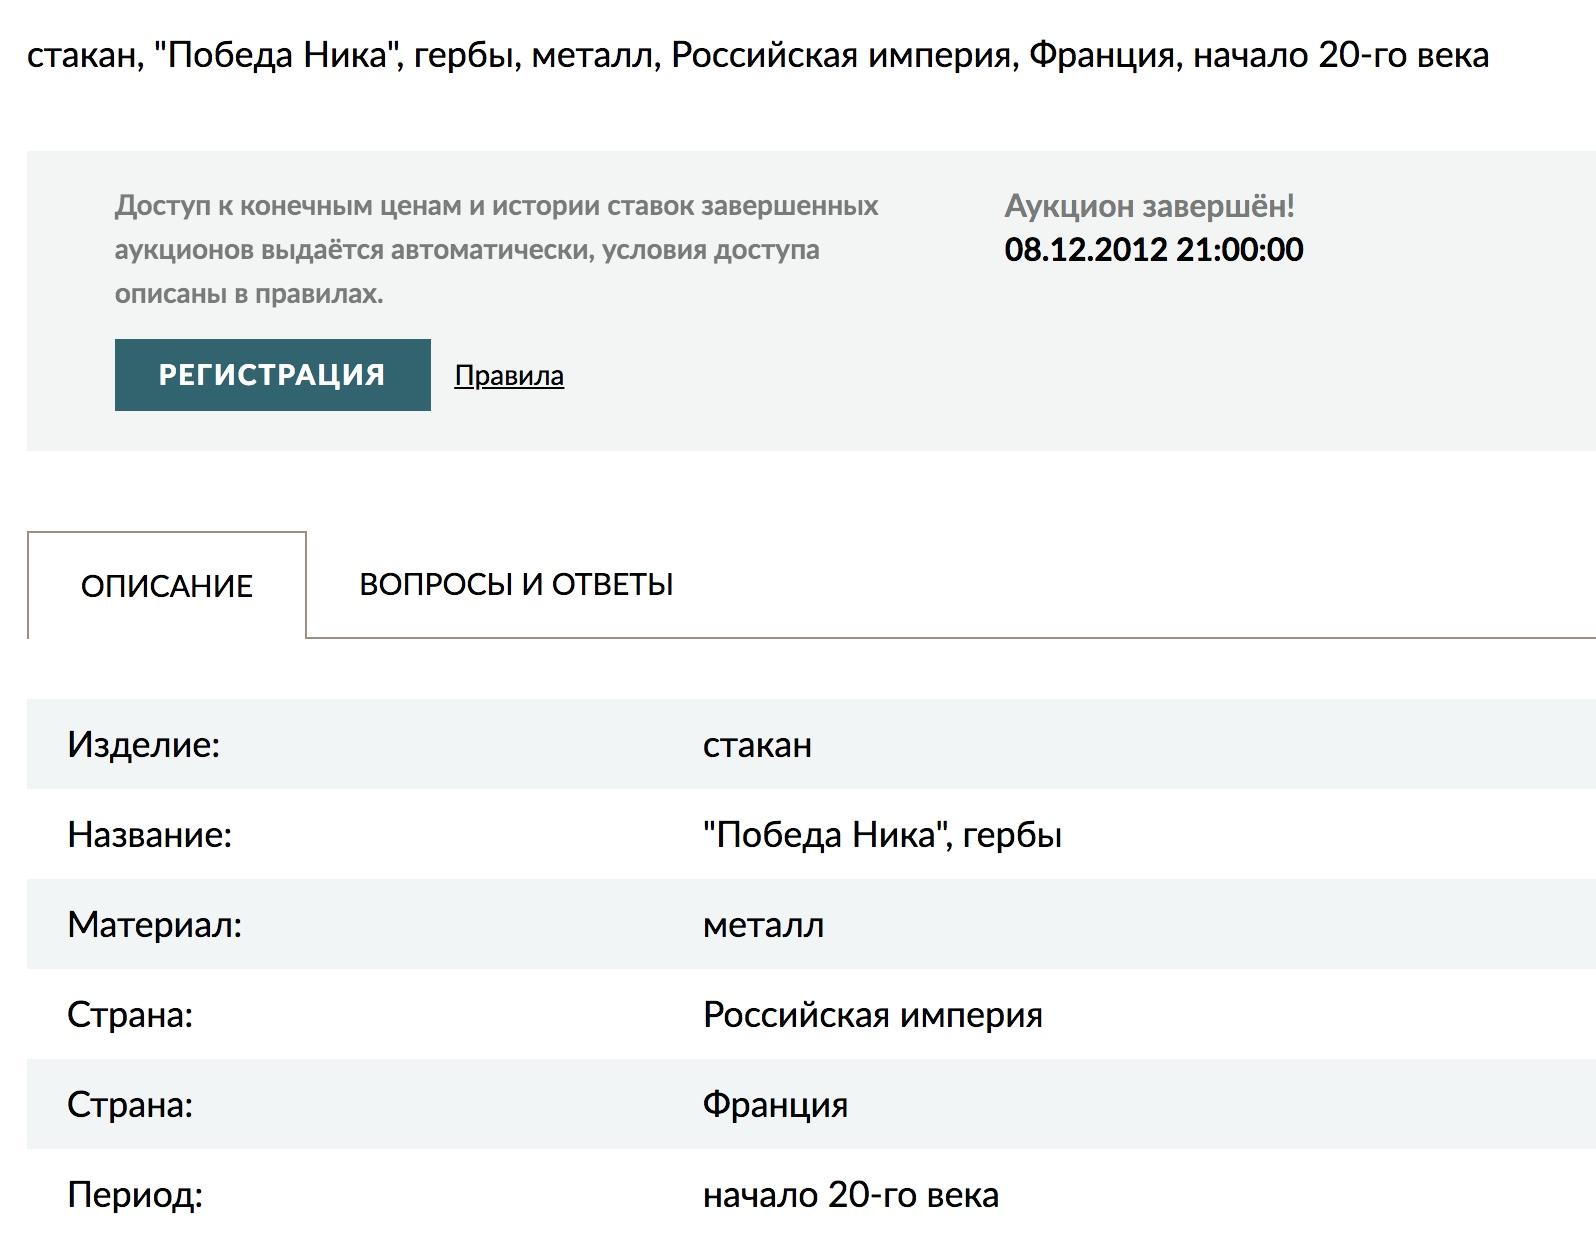Click the 'Российская империя' country value
The height and width of the screenshot is (1240, 1596).
click(x=872, y=1015)
